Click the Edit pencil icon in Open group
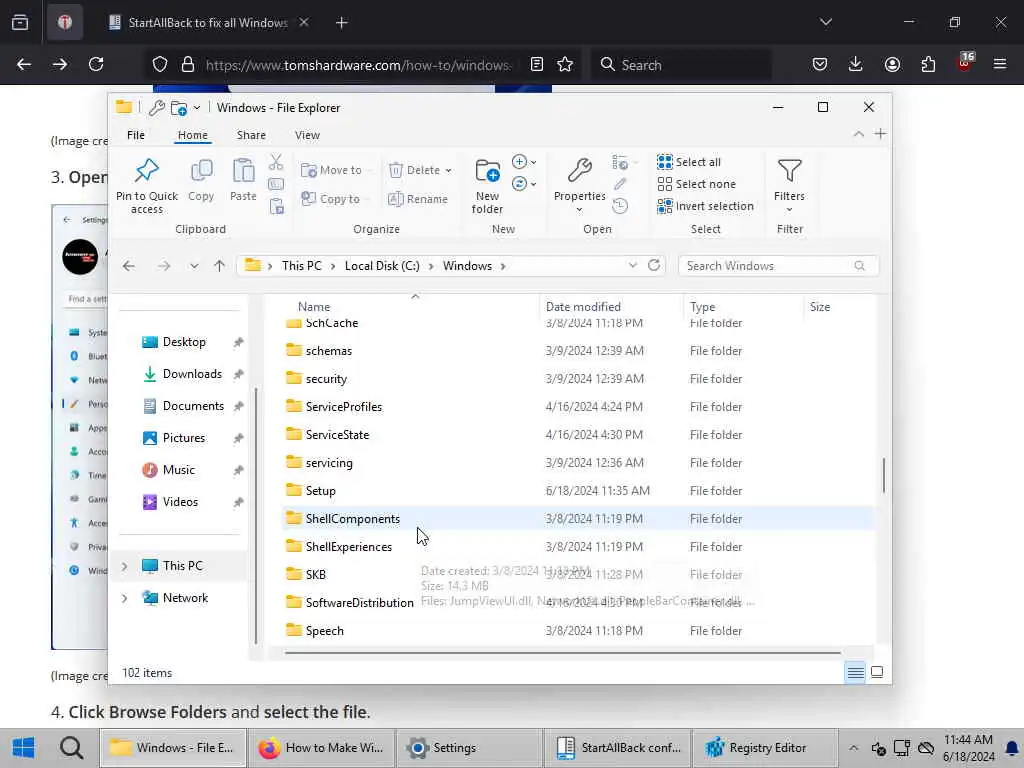This screenshot has width=1024, height=768. (620, 184)
